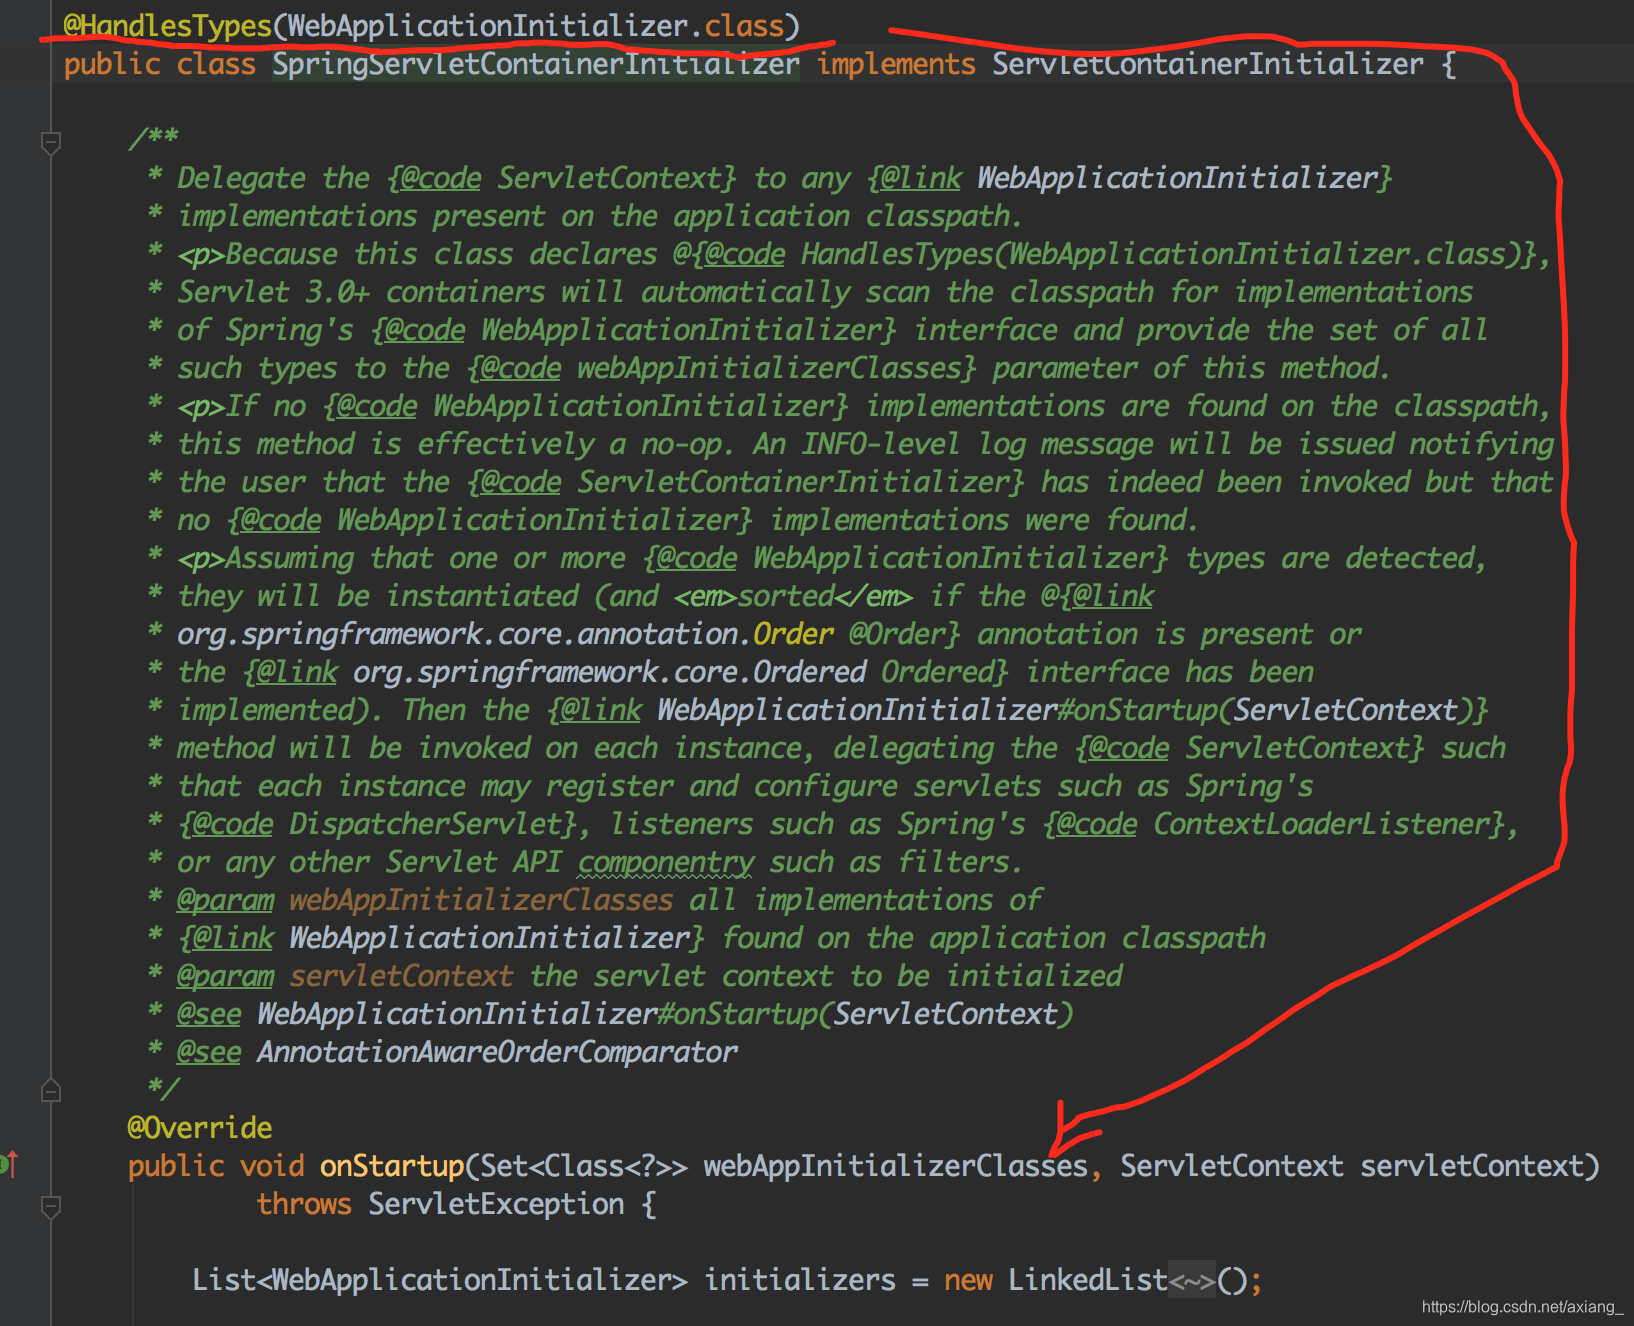Click WebApplicationInitializer#onStartup(ServletContext) in the @see line

[665, 1014]
